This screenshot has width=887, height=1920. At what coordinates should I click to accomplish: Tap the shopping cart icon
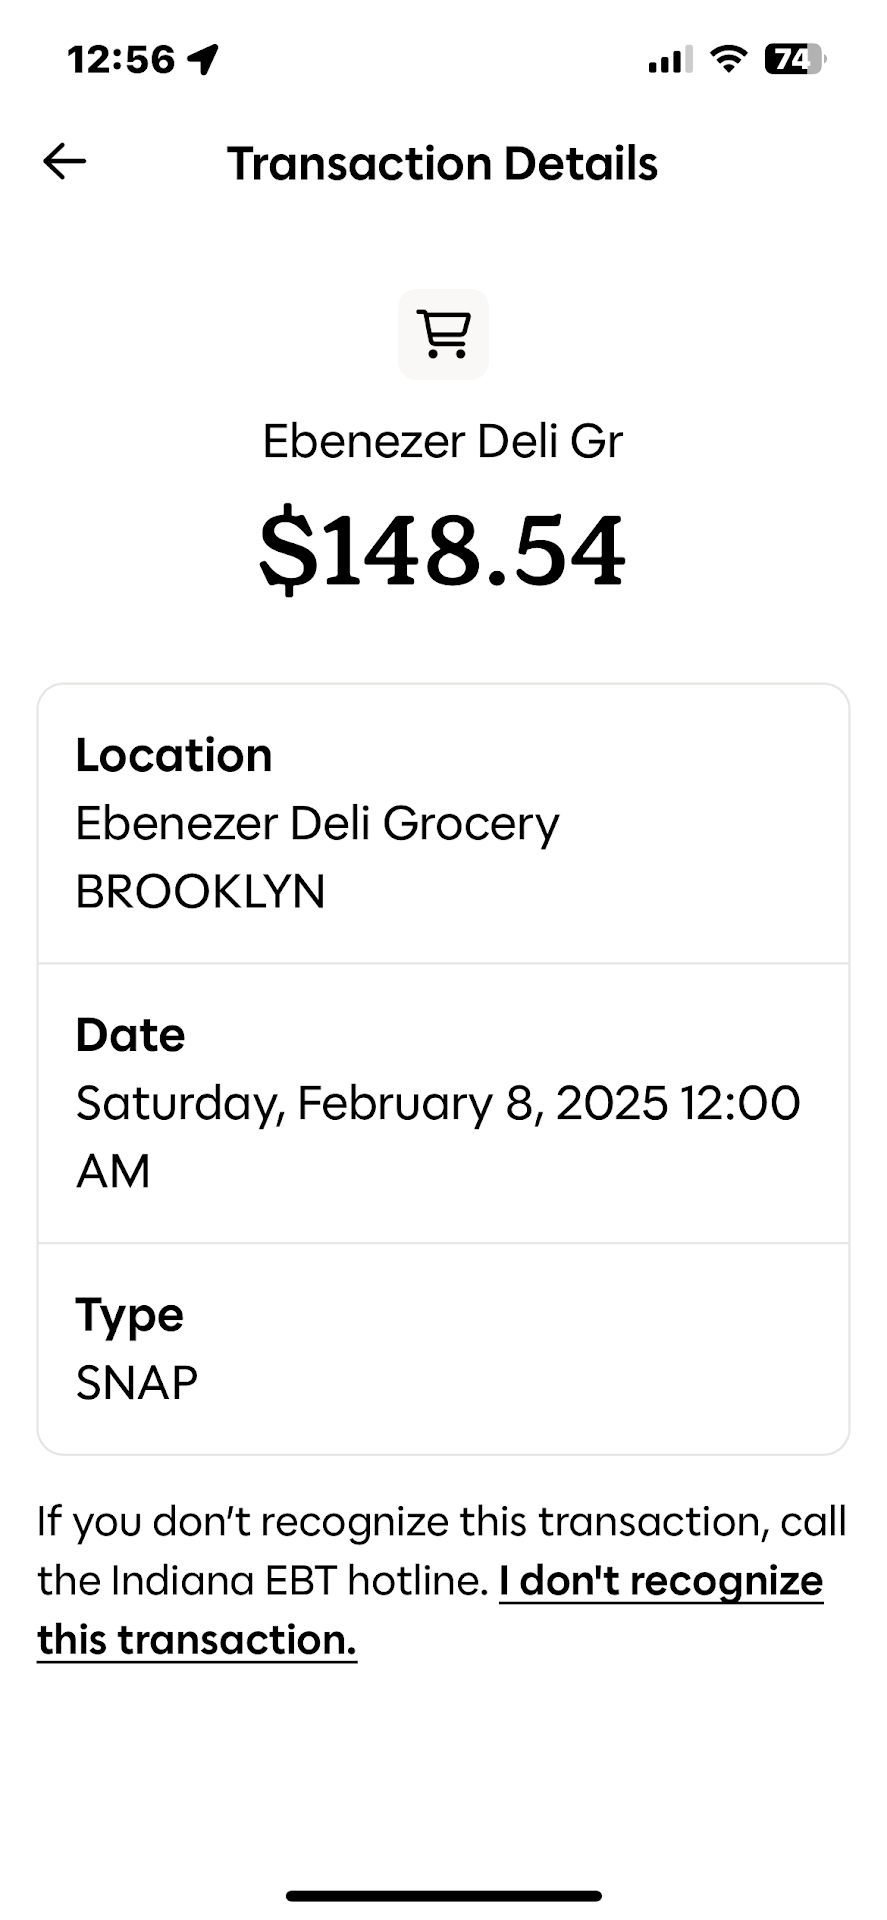coord(443,334)
